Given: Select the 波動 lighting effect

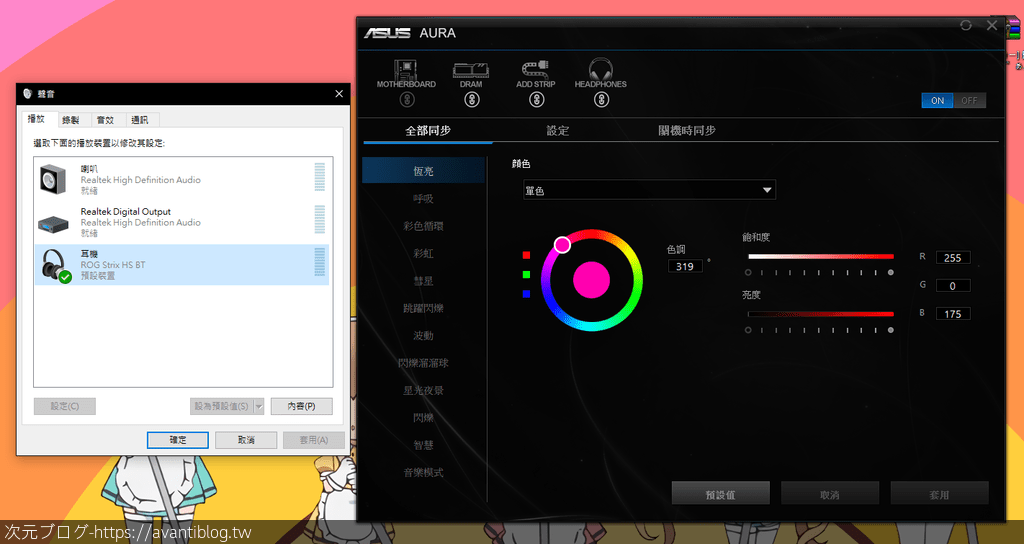Looking at the screenshot, I should click(x=423, y=336).
